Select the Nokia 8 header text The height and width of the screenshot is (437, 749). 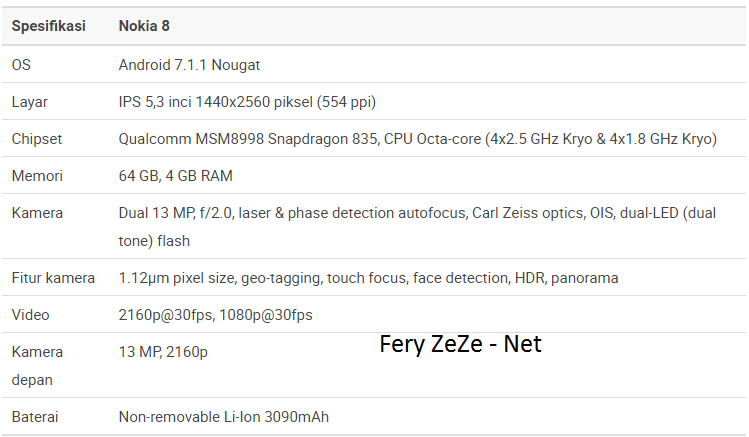[144, 26]
